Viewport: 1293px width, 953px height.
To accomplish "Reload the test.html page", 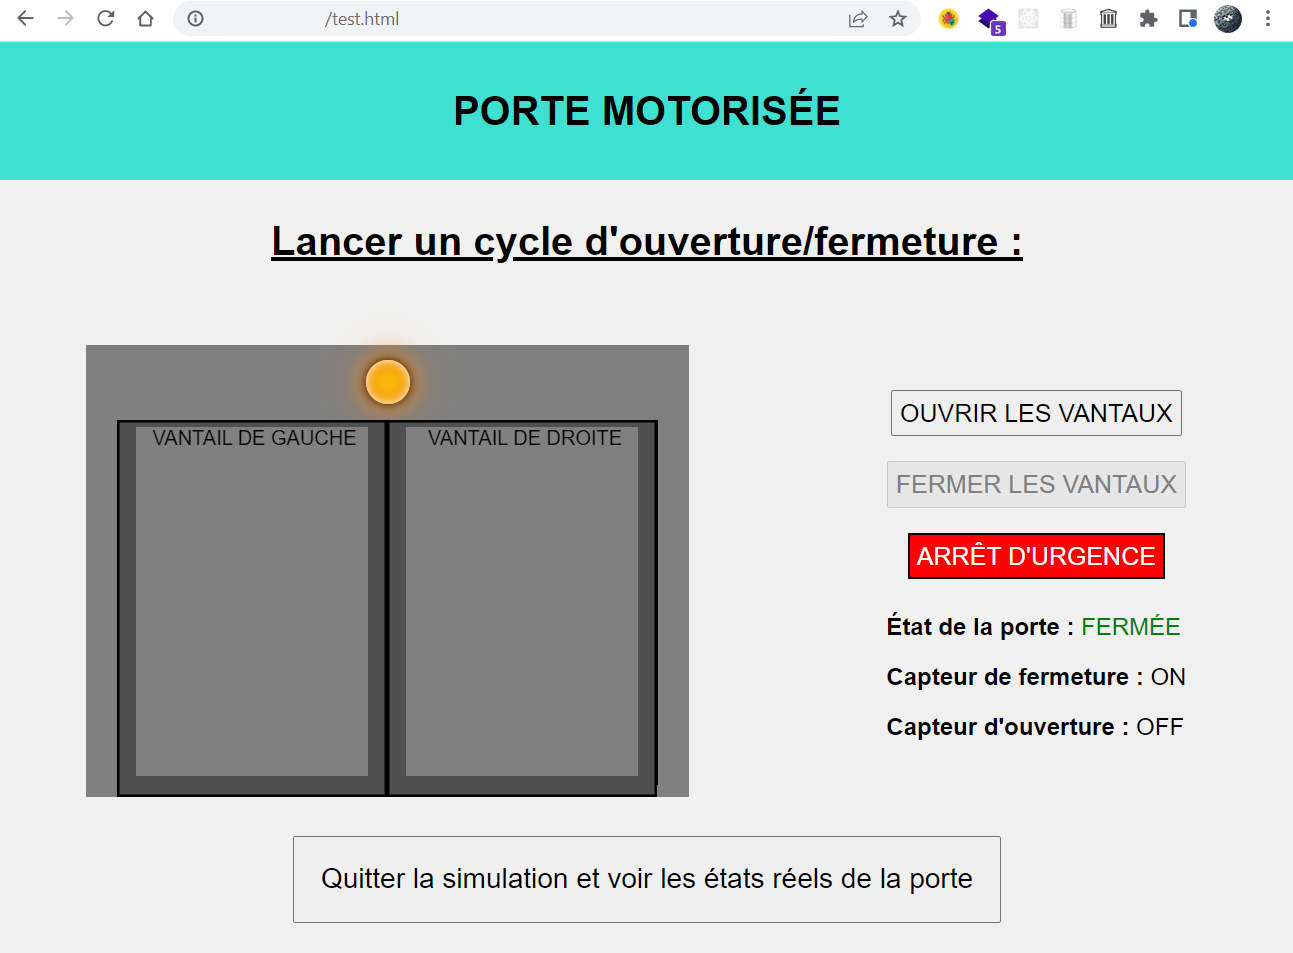I will [106, 18].
